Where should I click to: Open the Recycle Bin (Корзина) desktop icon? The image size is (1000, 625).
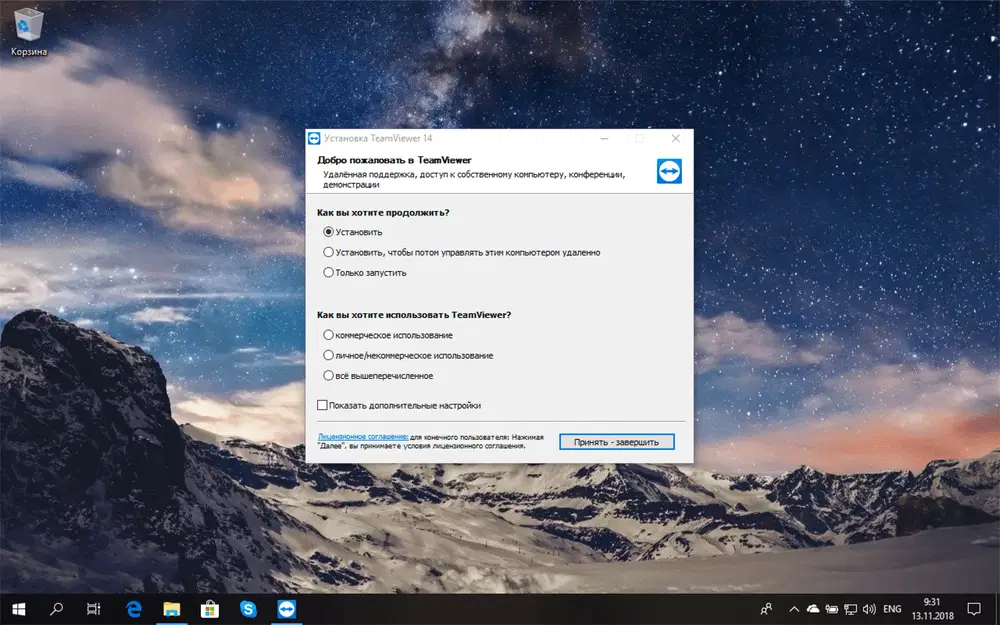coord(28,31)
